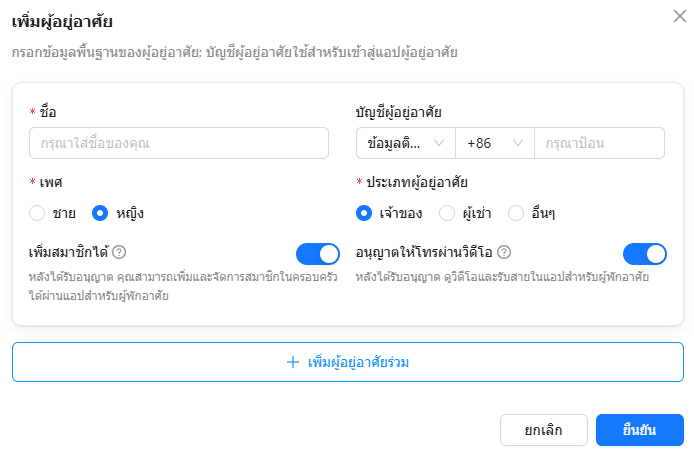Toggle the เพิ่มสมาชิกได้ switch
Image resolution: width=694 pixels, height=454 pixels.
point(318,254)
